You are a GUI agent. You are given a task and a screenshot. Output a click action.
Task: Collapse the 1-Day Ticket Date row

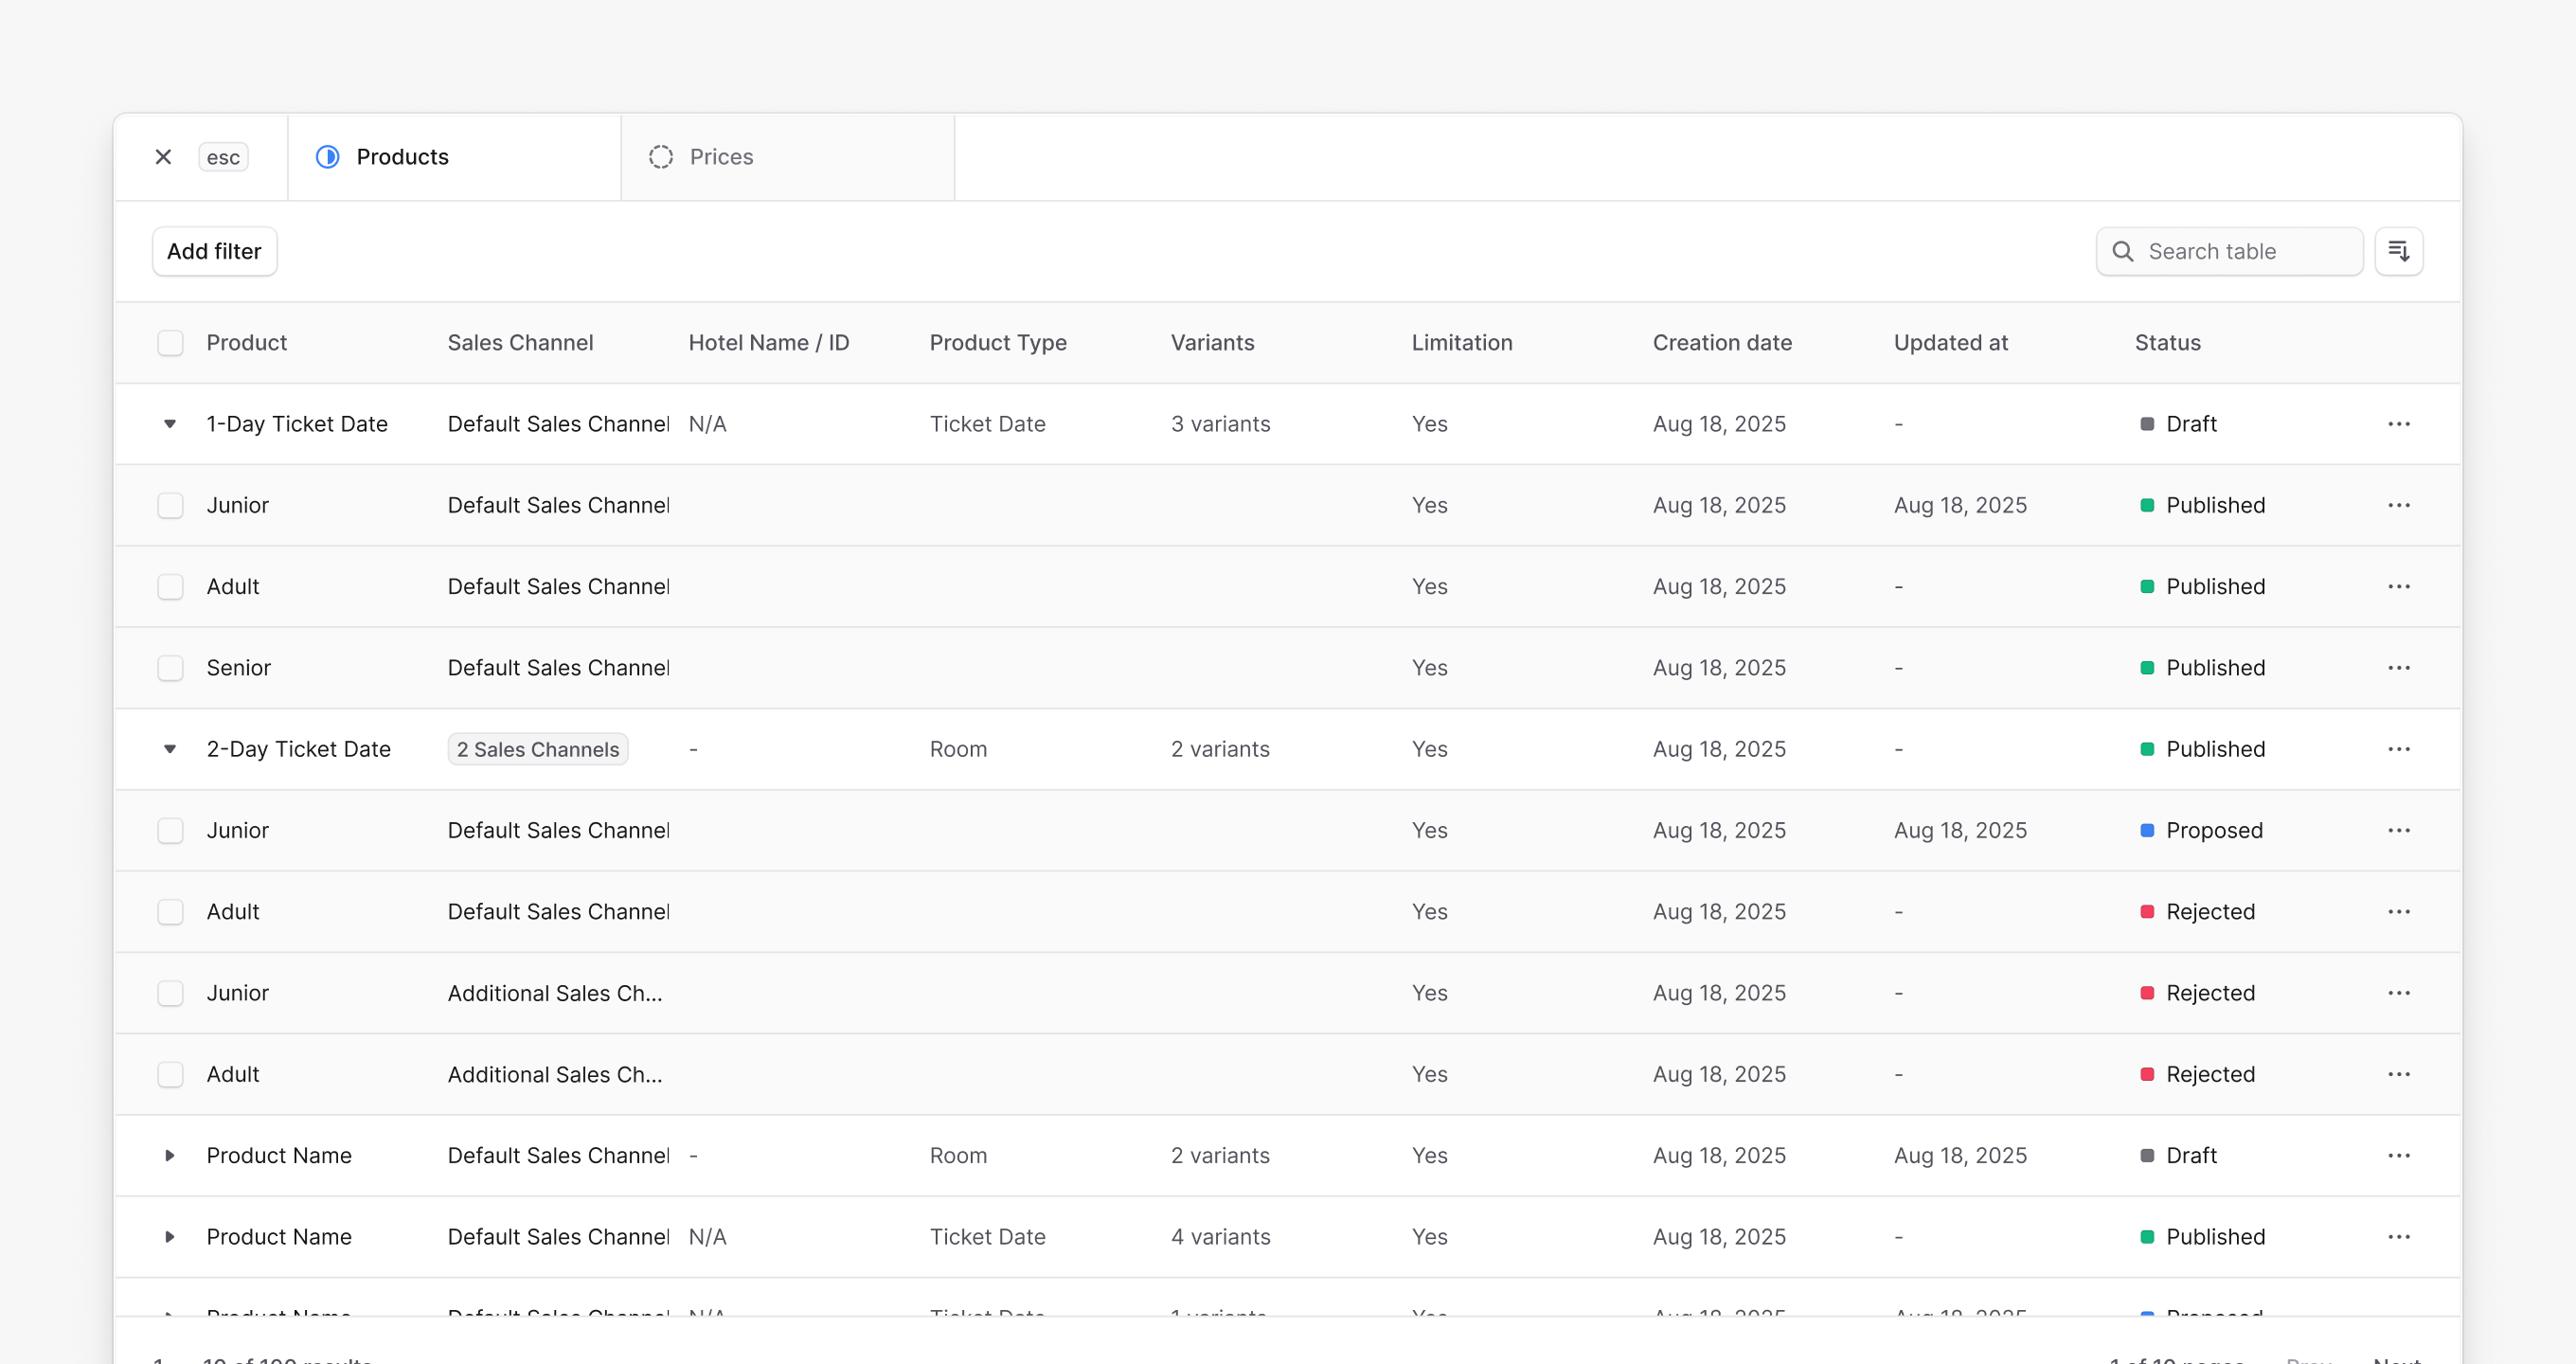(x=170, y=424)
